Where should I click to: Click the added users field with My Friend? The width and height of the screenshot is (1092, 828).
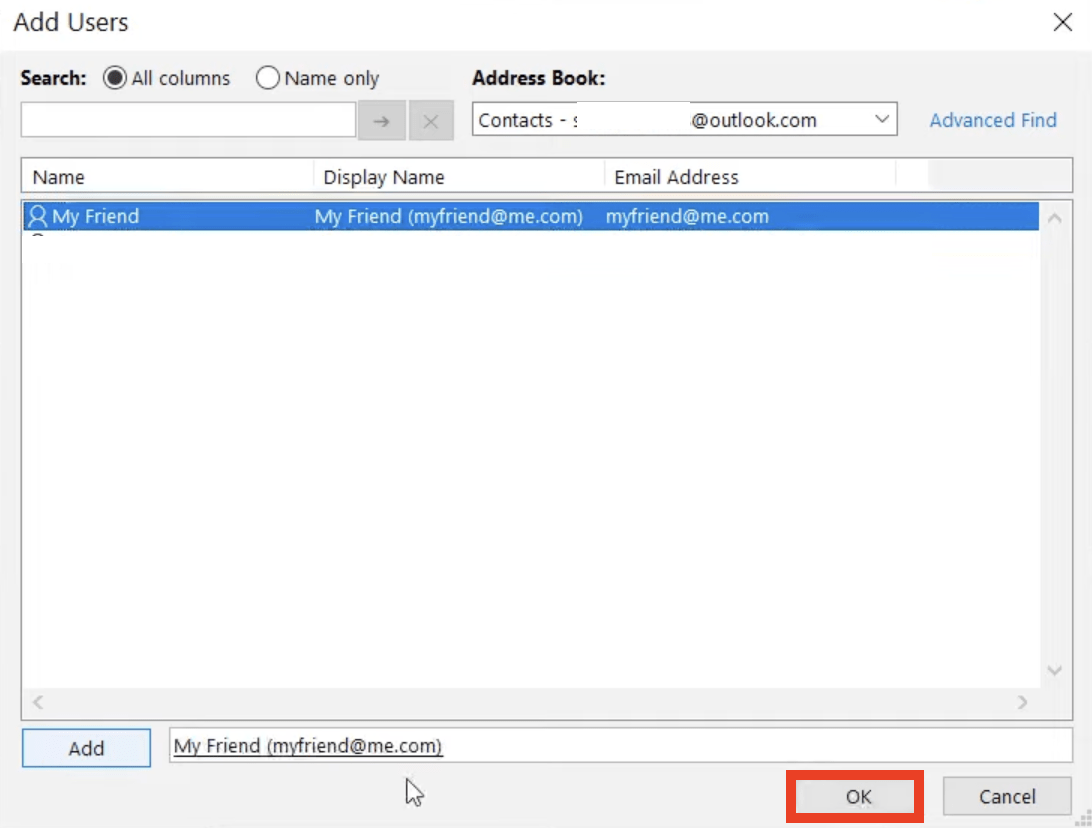621,745
